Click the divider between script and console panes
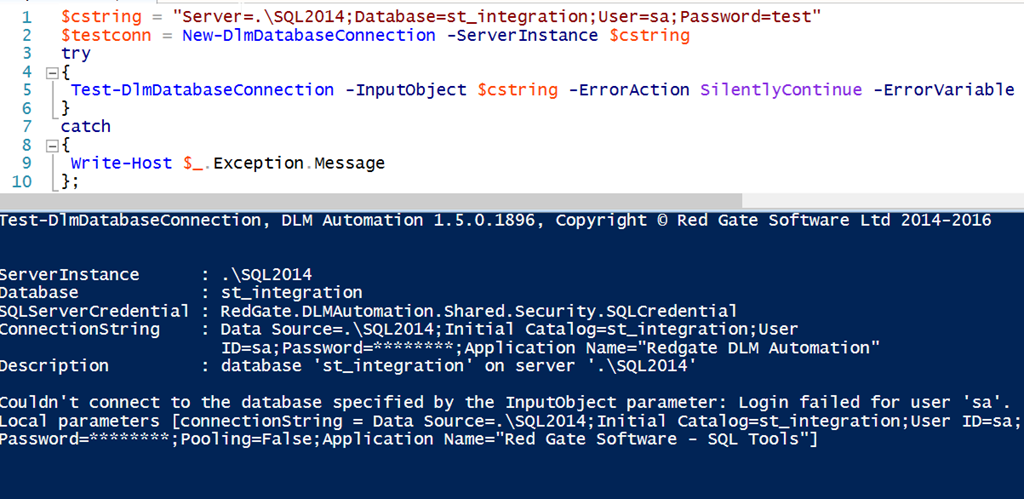 tap(512, 202)
